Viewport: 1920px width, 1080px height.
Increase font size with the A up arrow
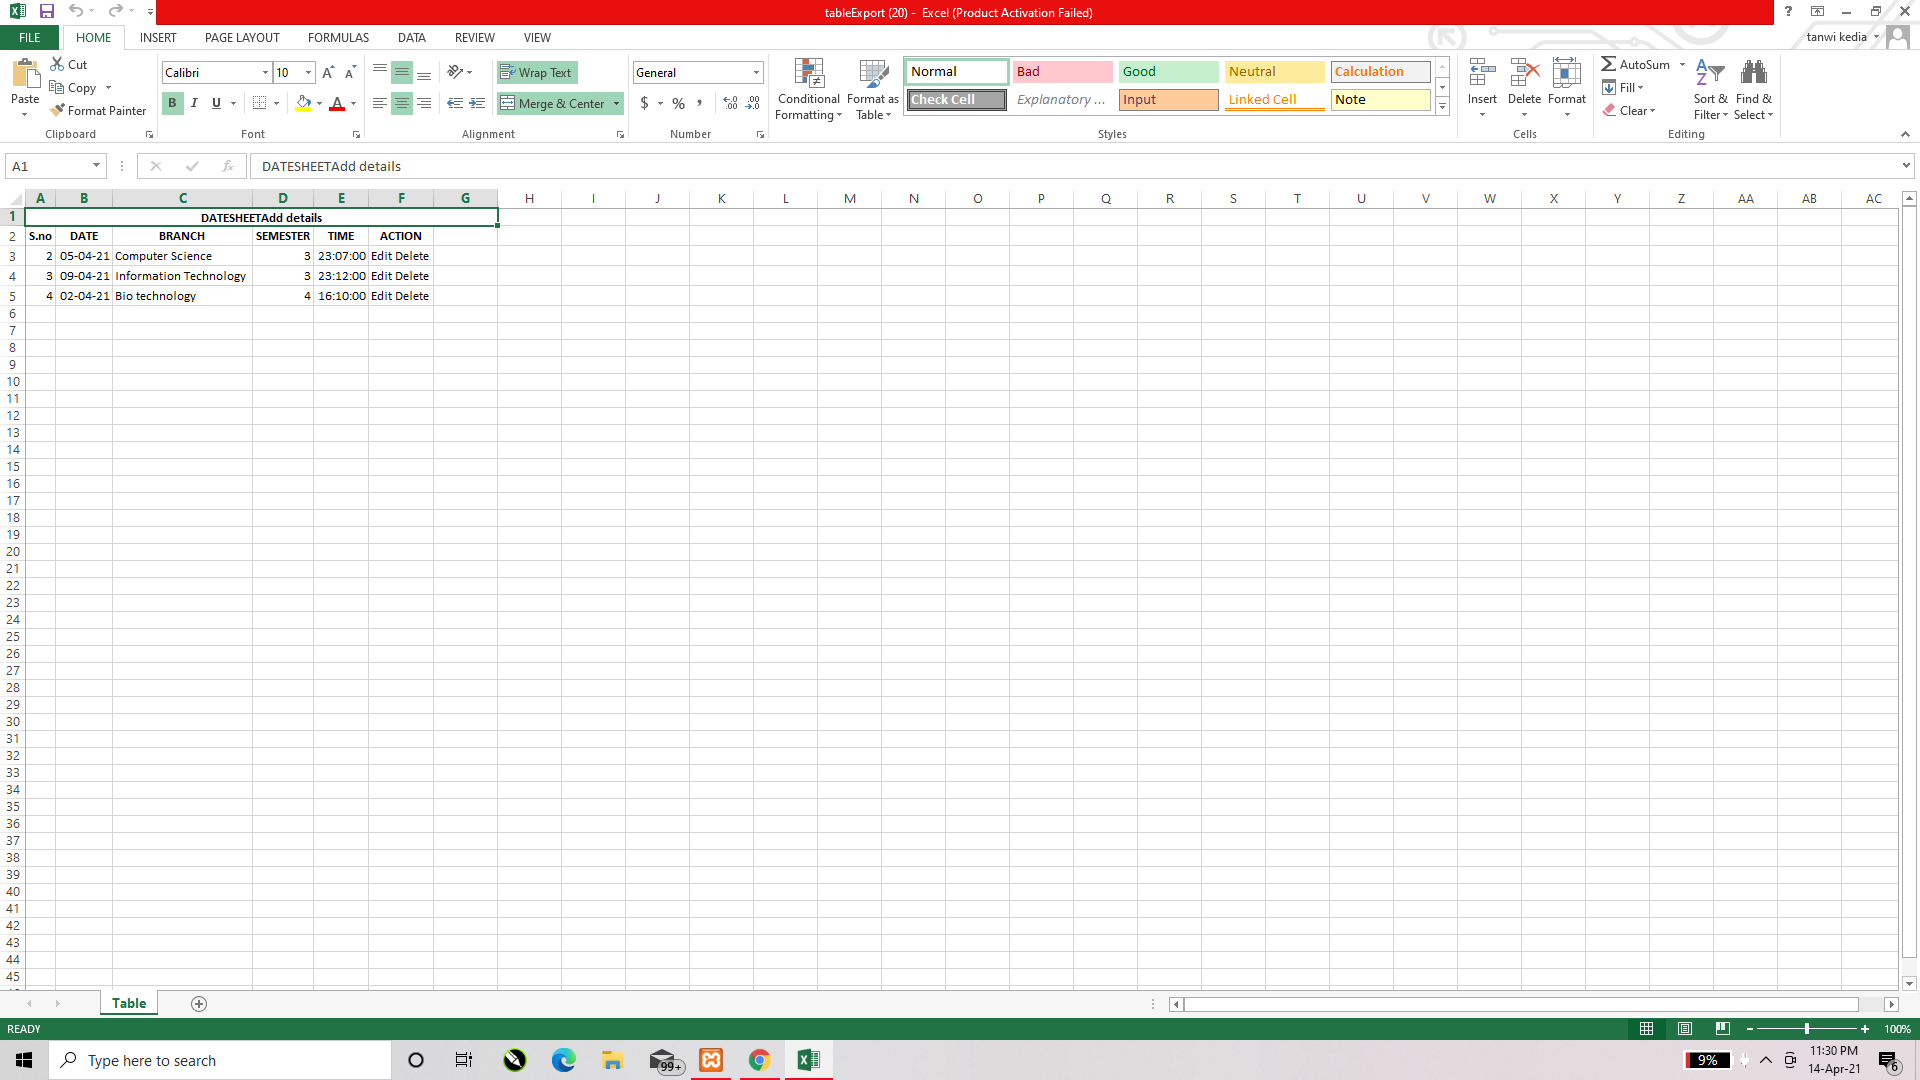[x=328, y=73]
